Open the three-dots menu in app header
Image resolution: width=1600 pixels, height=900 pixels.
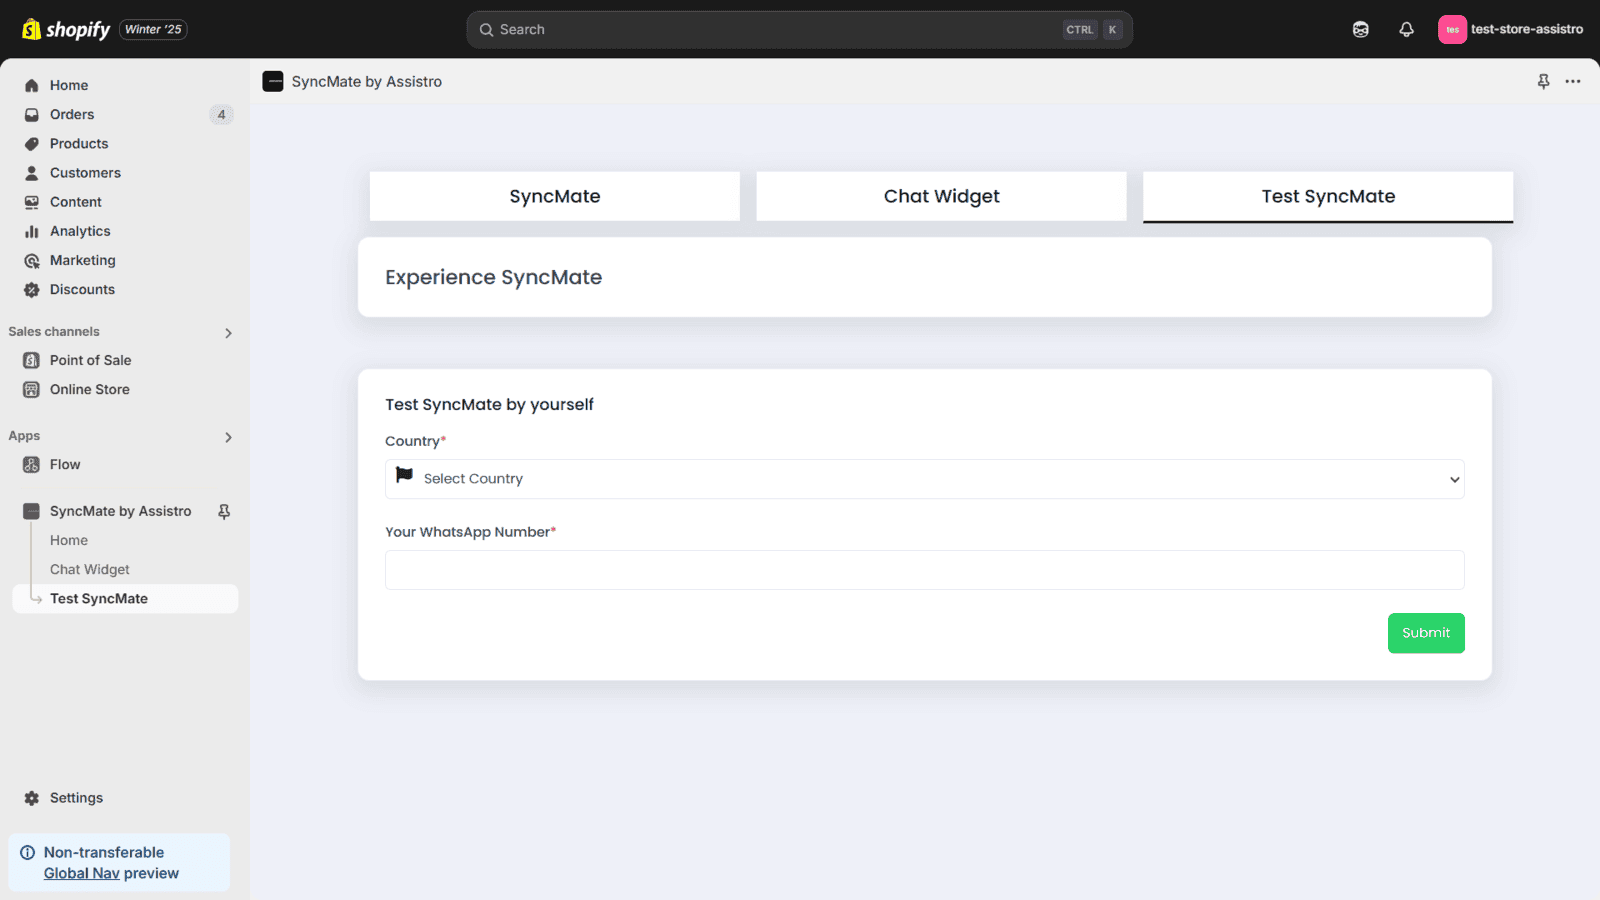pos(1573,82)
